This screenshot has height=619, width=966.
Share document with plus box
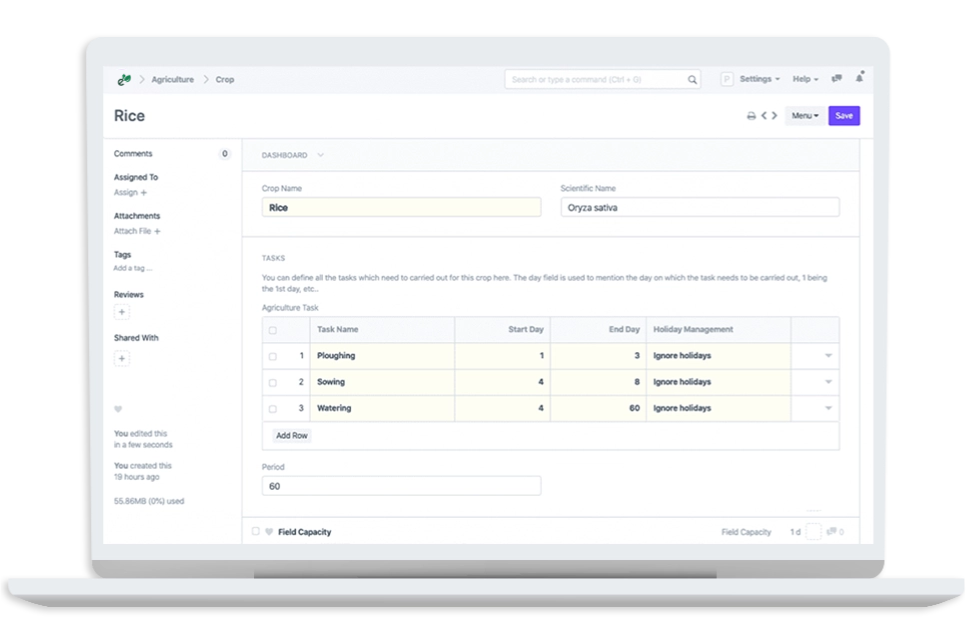pyautogui.click(x=122, y=358)
